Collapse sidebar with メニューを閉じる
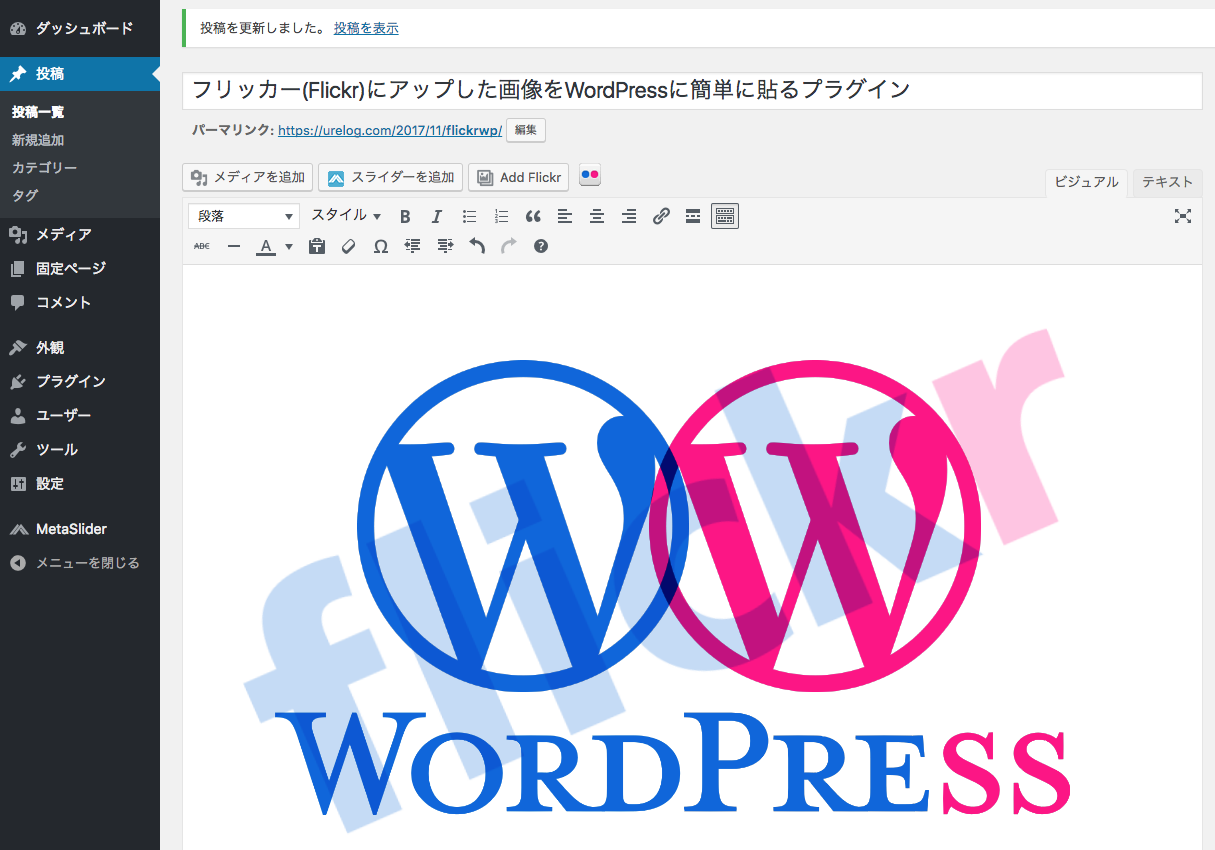This screenshot has height=850, width=1215. [80, 563]
